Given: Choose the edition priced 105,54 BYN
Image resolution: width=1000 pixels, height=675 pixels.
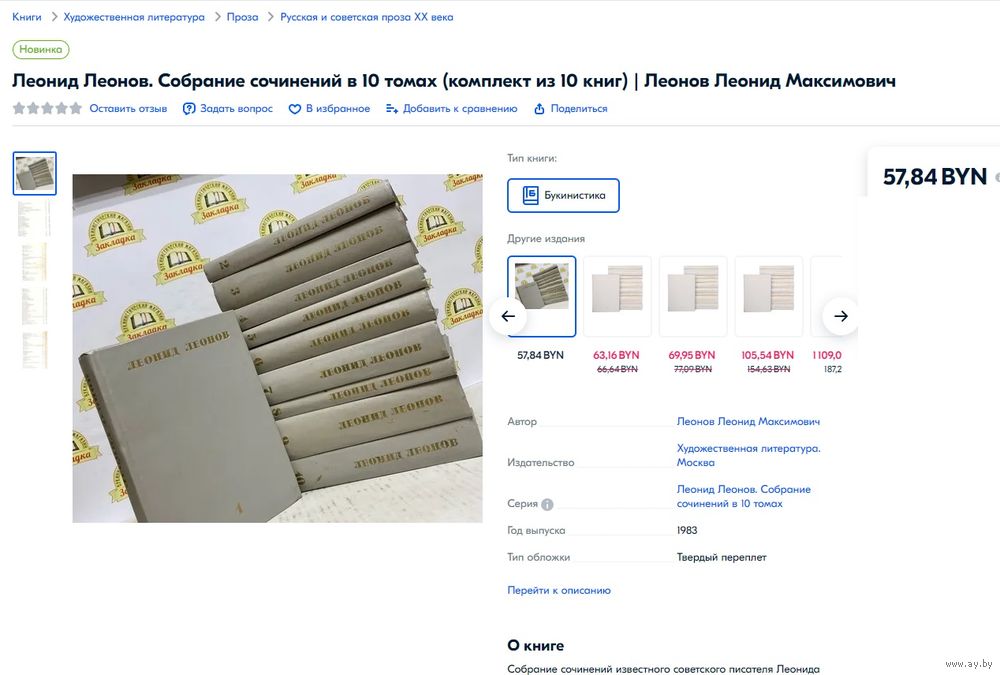Looking at the screenshot, I should coord(768,297).
